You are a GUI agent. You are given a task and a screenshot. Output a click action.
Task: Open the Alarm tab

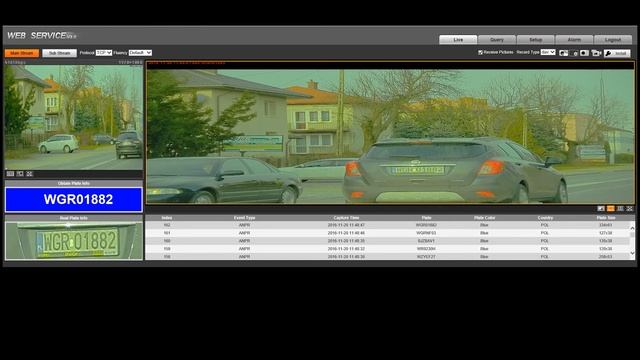point(574,40)
